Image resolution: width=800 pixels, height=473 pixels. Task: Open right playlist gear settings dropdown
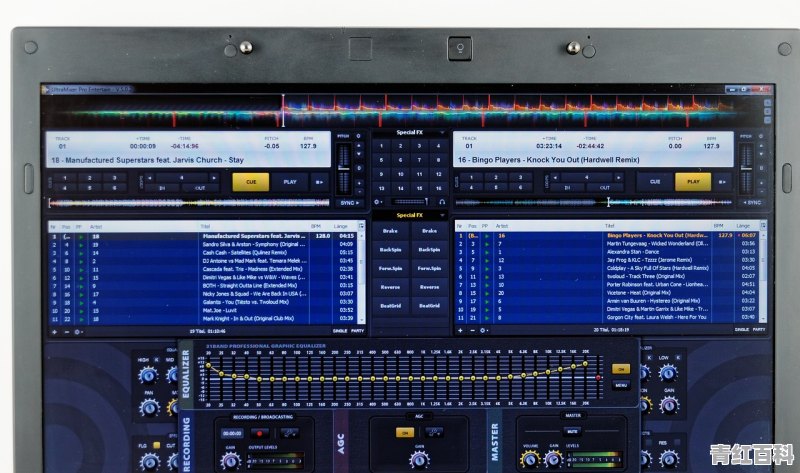(x=483, y=331)
